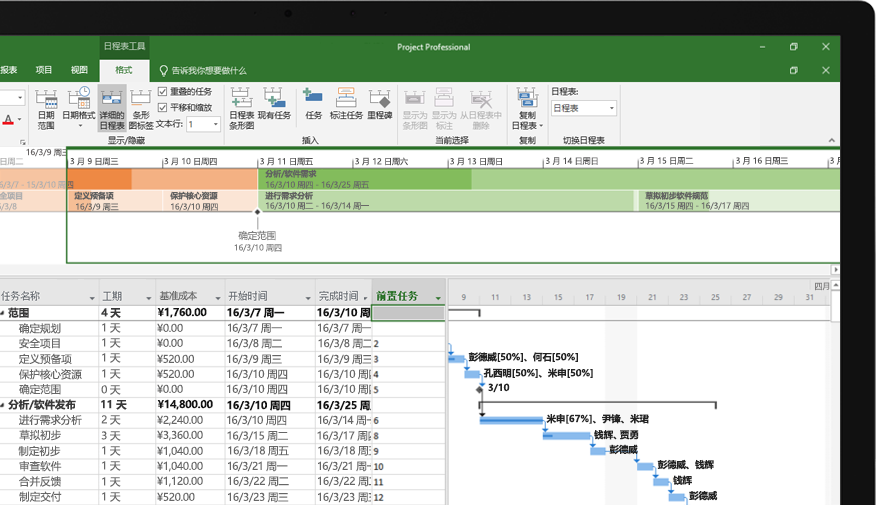Click the Gantt chart scroll up arrow

click(x=835, y=285)
